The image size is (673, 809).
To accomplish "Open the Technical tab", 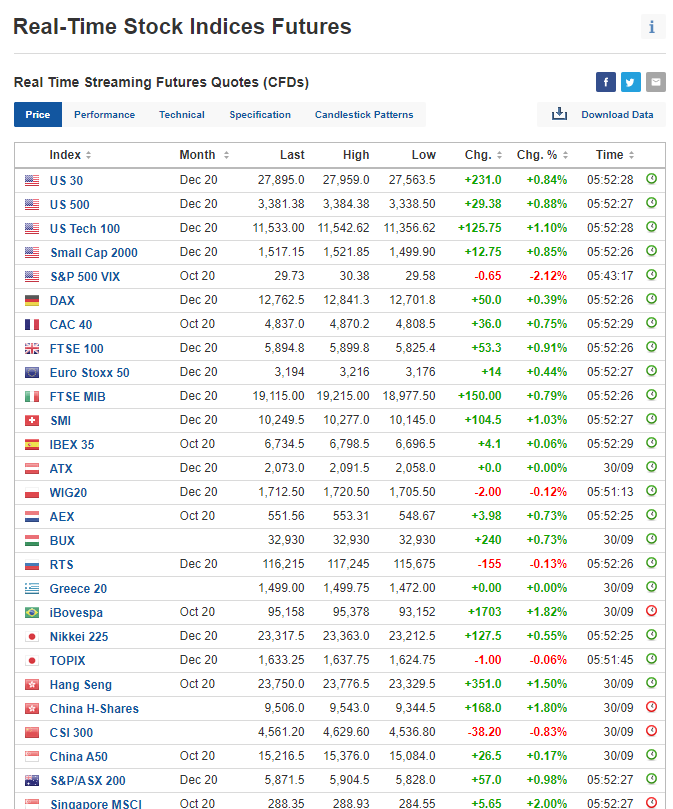I will pyautogui.click(x=182, y=115).
